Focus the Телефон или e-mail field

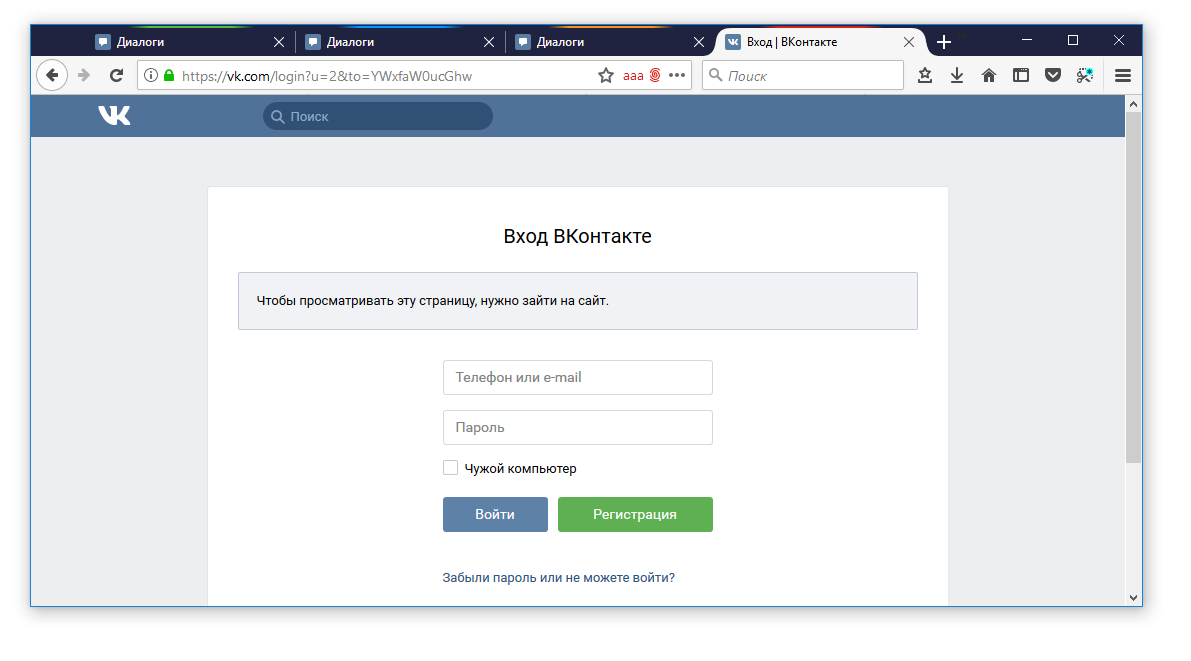(x=577, y=377)
